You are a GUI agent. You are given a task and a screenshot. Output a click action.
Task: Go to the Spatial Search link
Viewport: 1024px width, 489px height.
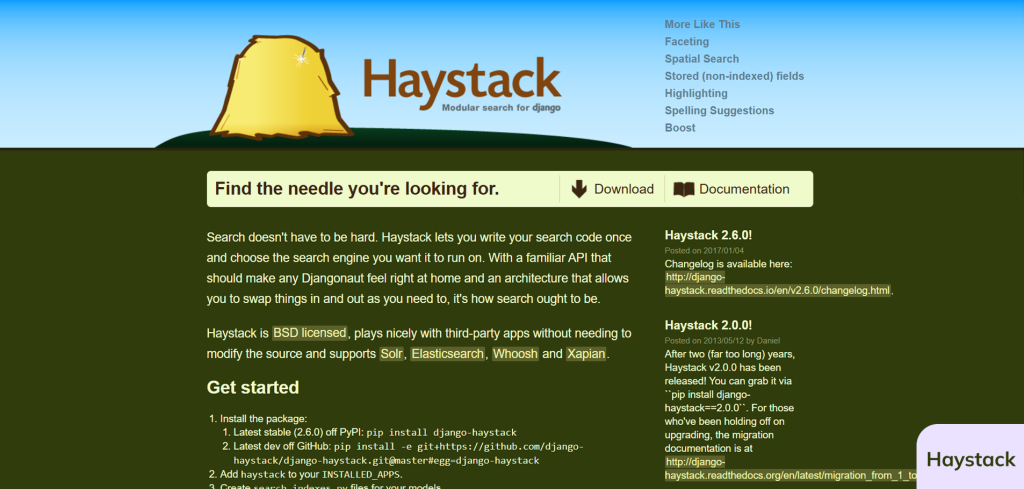pyautogui.click(x=702, y=59)
